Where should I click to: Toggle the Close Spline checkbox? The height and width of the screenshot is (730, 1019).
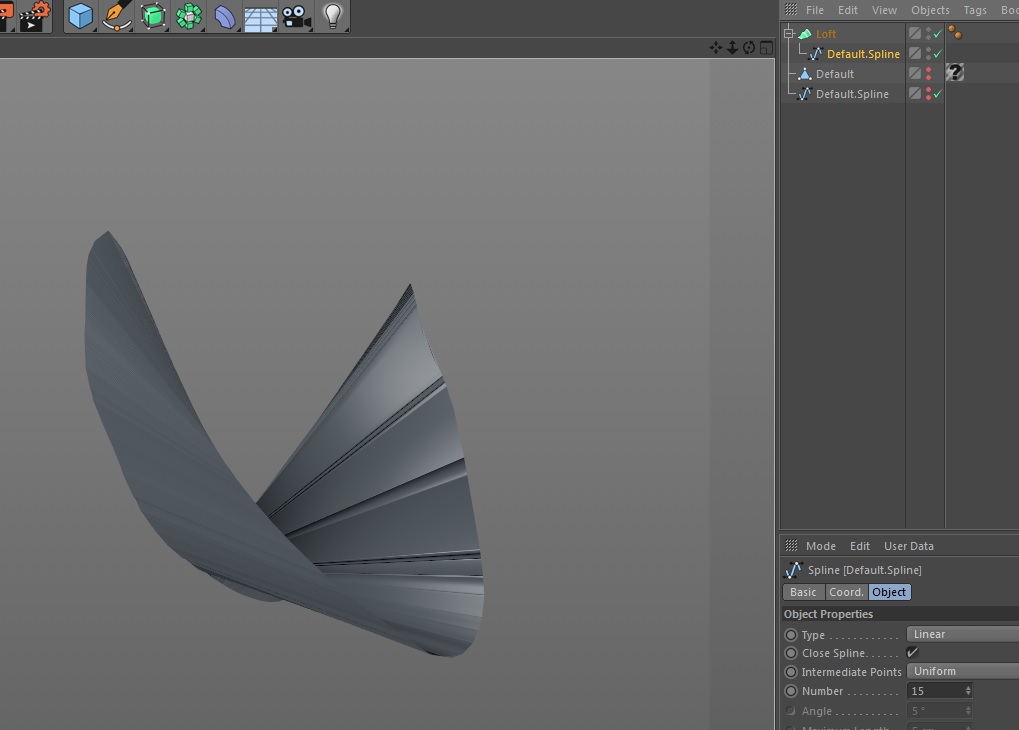pos(912,653)
